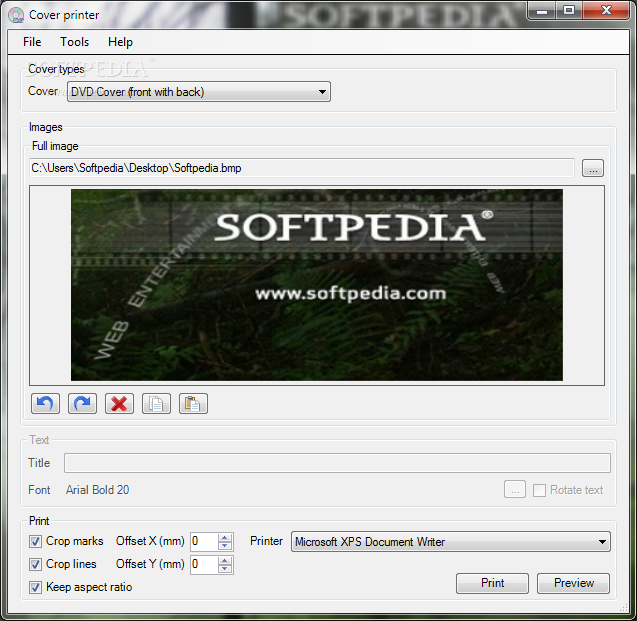Click the Offset Y number field

[204, 565]
